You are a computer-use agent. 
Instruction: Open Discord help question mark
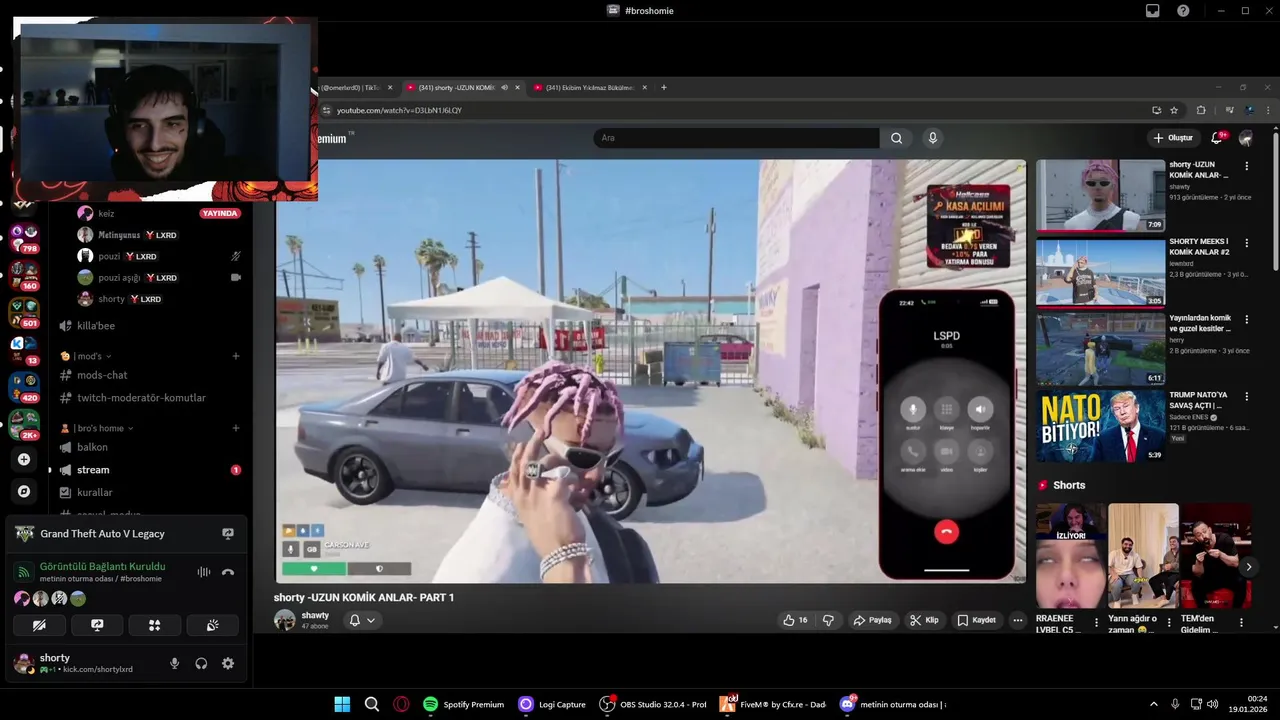(1183, 10)
